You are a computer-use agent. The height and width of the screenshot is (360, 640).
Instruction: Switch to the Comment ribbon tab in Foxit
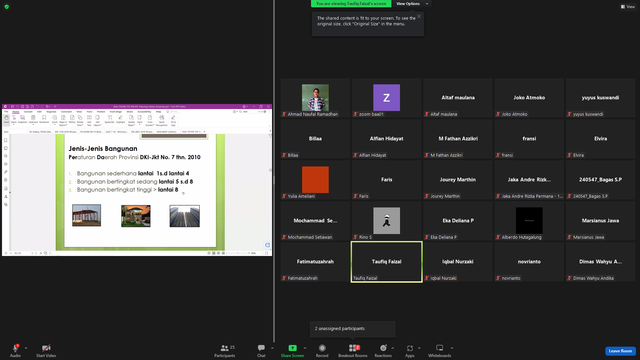point(66,111)
